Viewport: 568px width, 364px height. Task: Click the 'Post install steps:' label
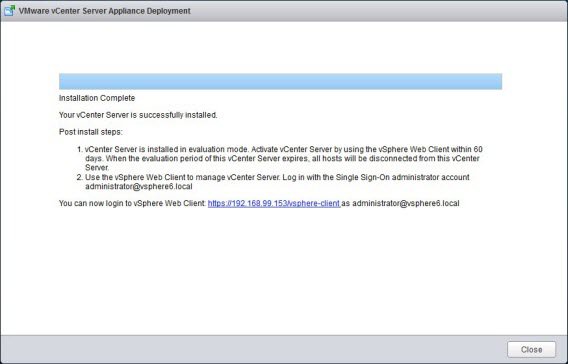91,132
